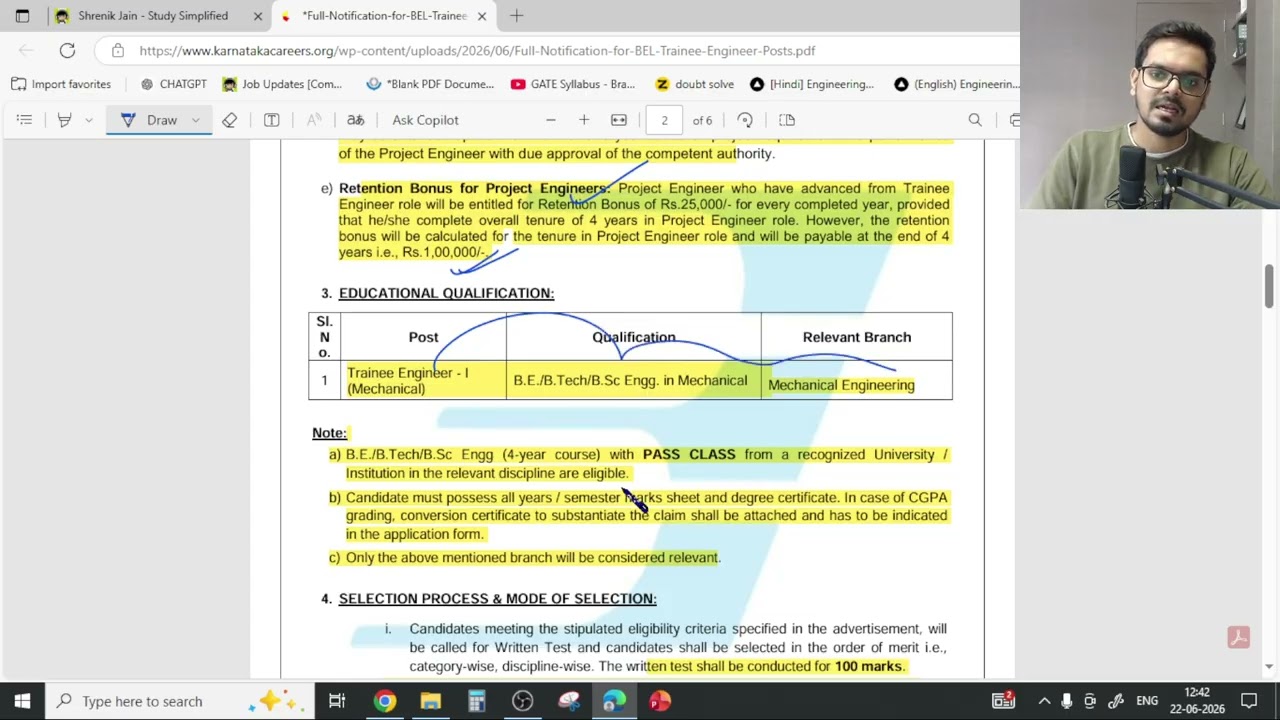1280x720 pixels.
Task: Click the 'PASS CLASS' bold text
Action: [689, 455]
